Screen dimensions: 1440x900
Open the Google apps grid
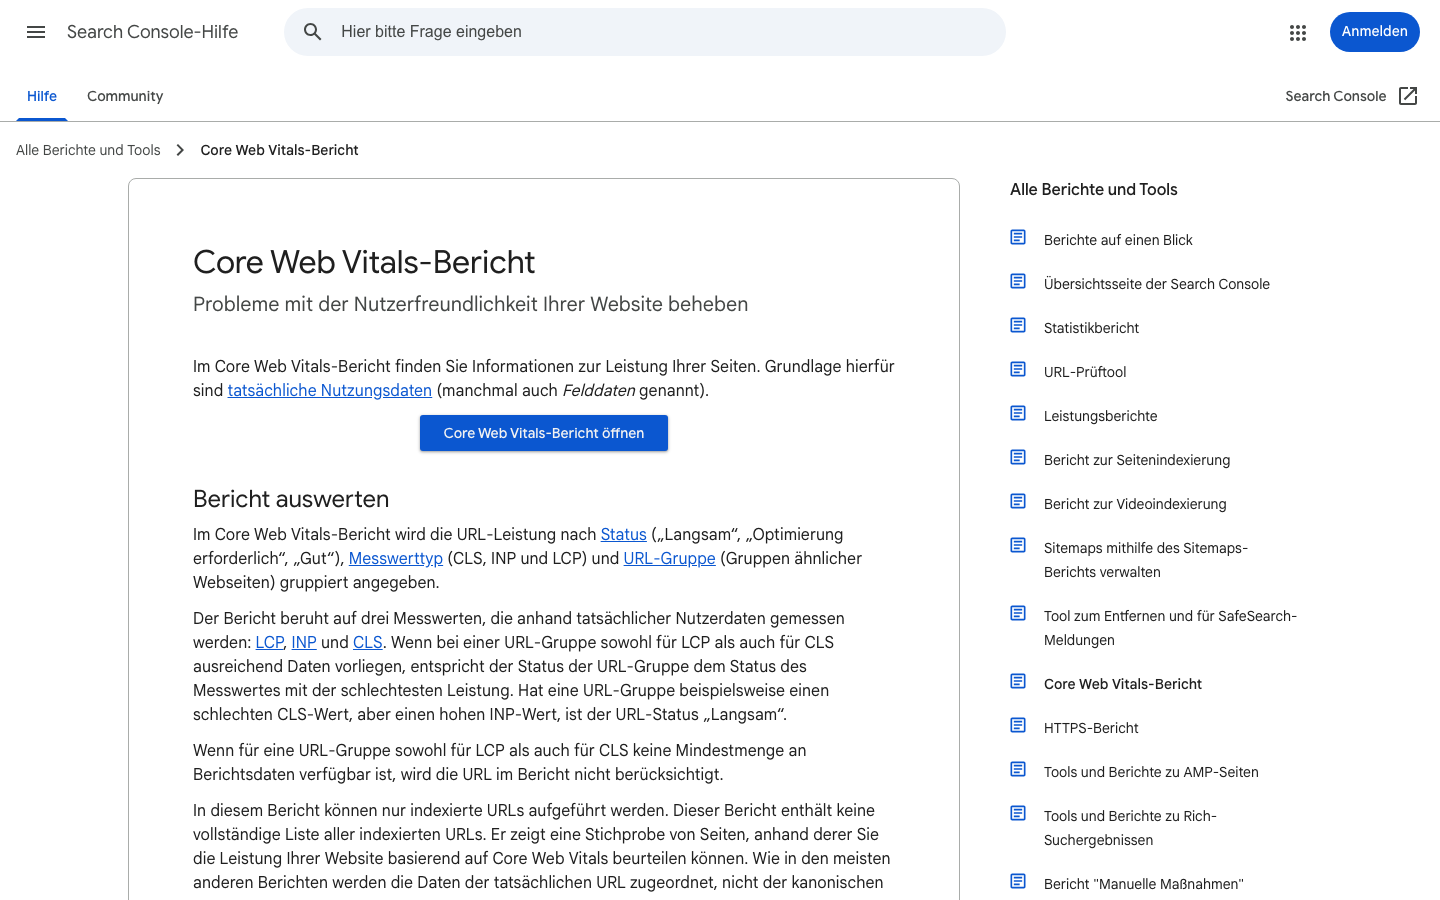coord(1298,32)
